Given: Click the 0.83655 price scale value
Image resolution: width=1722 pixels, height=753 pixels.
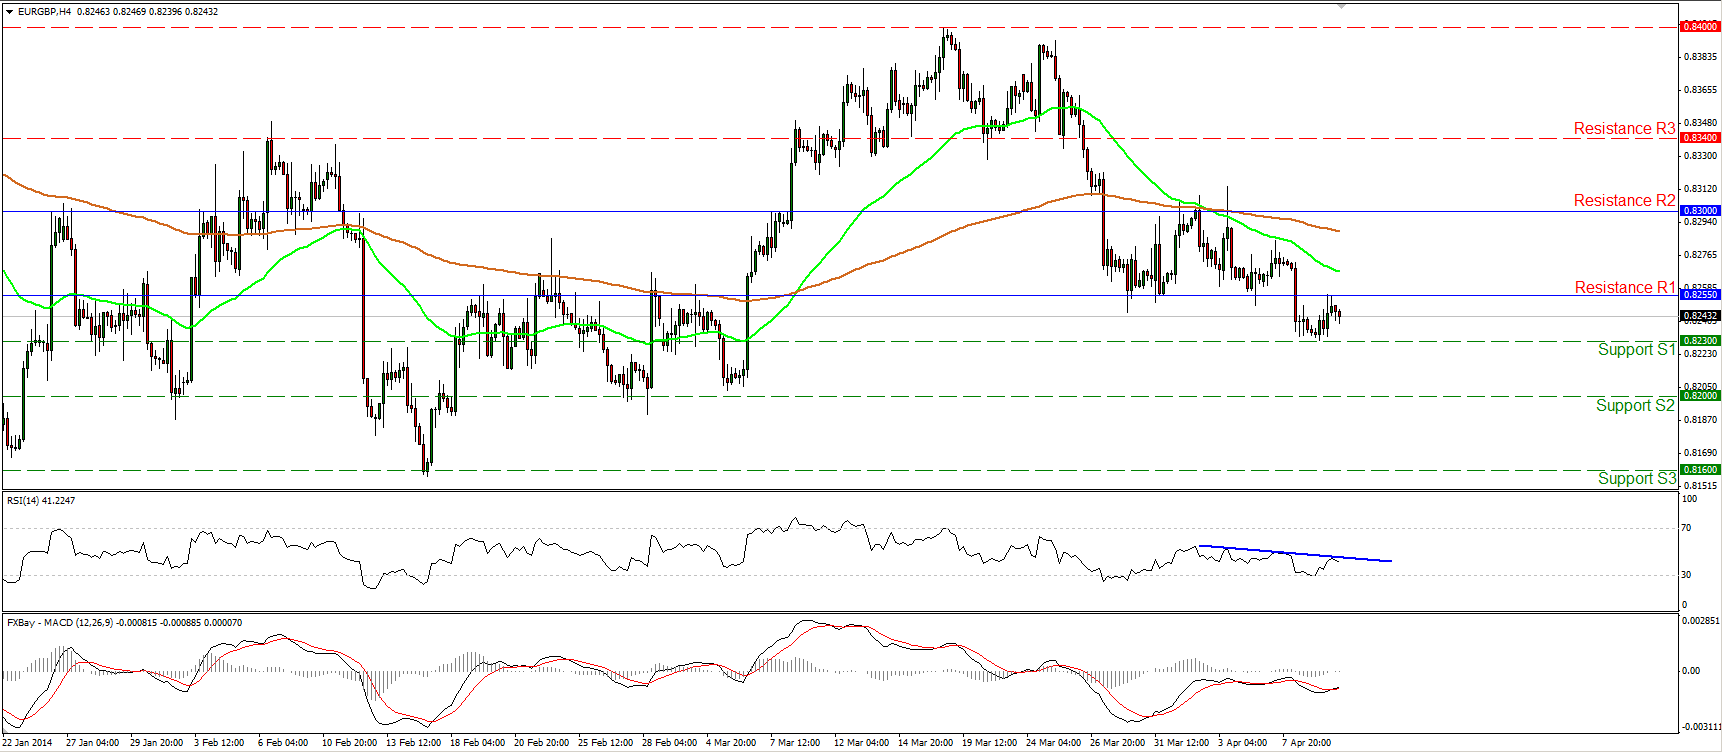Looking at the screenshot, I should coord(1700,90).
